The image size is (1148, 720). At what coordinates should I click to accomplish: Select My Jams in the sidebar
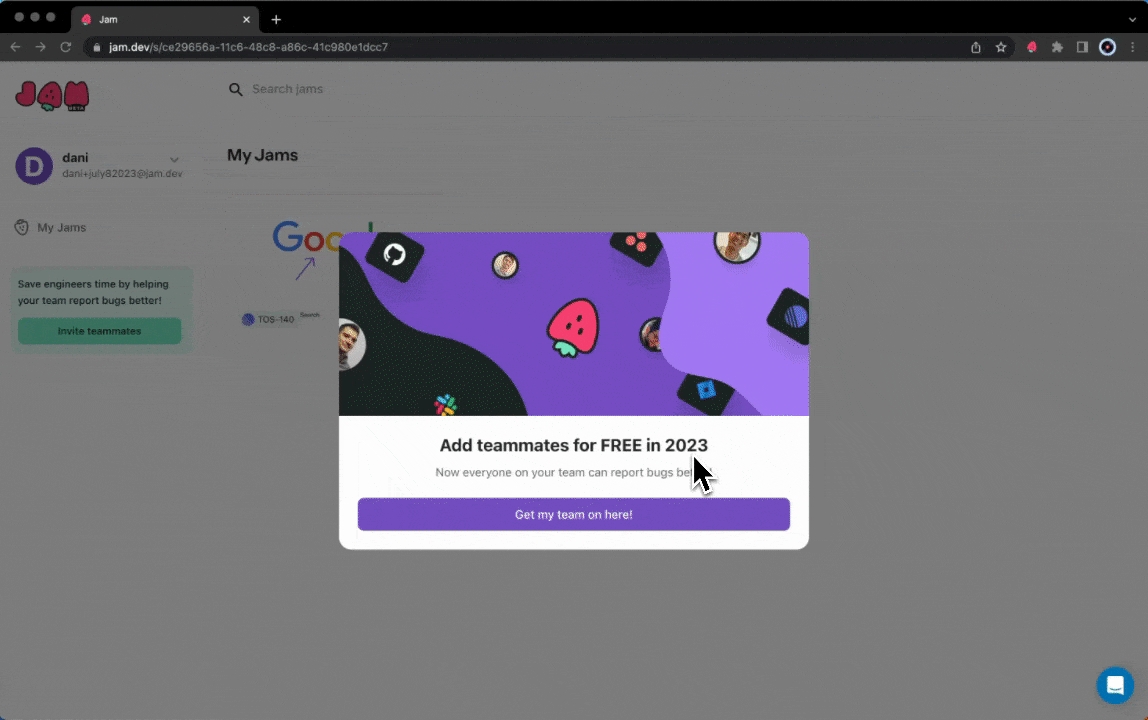coord(61,228)
